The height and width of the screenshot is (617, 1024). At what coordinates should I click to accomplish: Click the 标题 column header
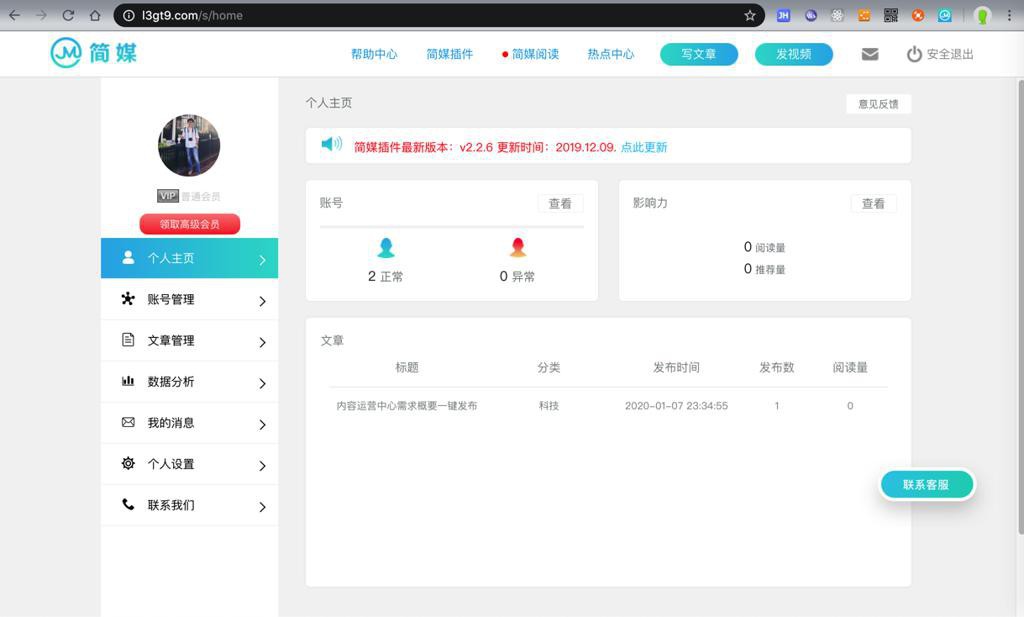point(407,367)
